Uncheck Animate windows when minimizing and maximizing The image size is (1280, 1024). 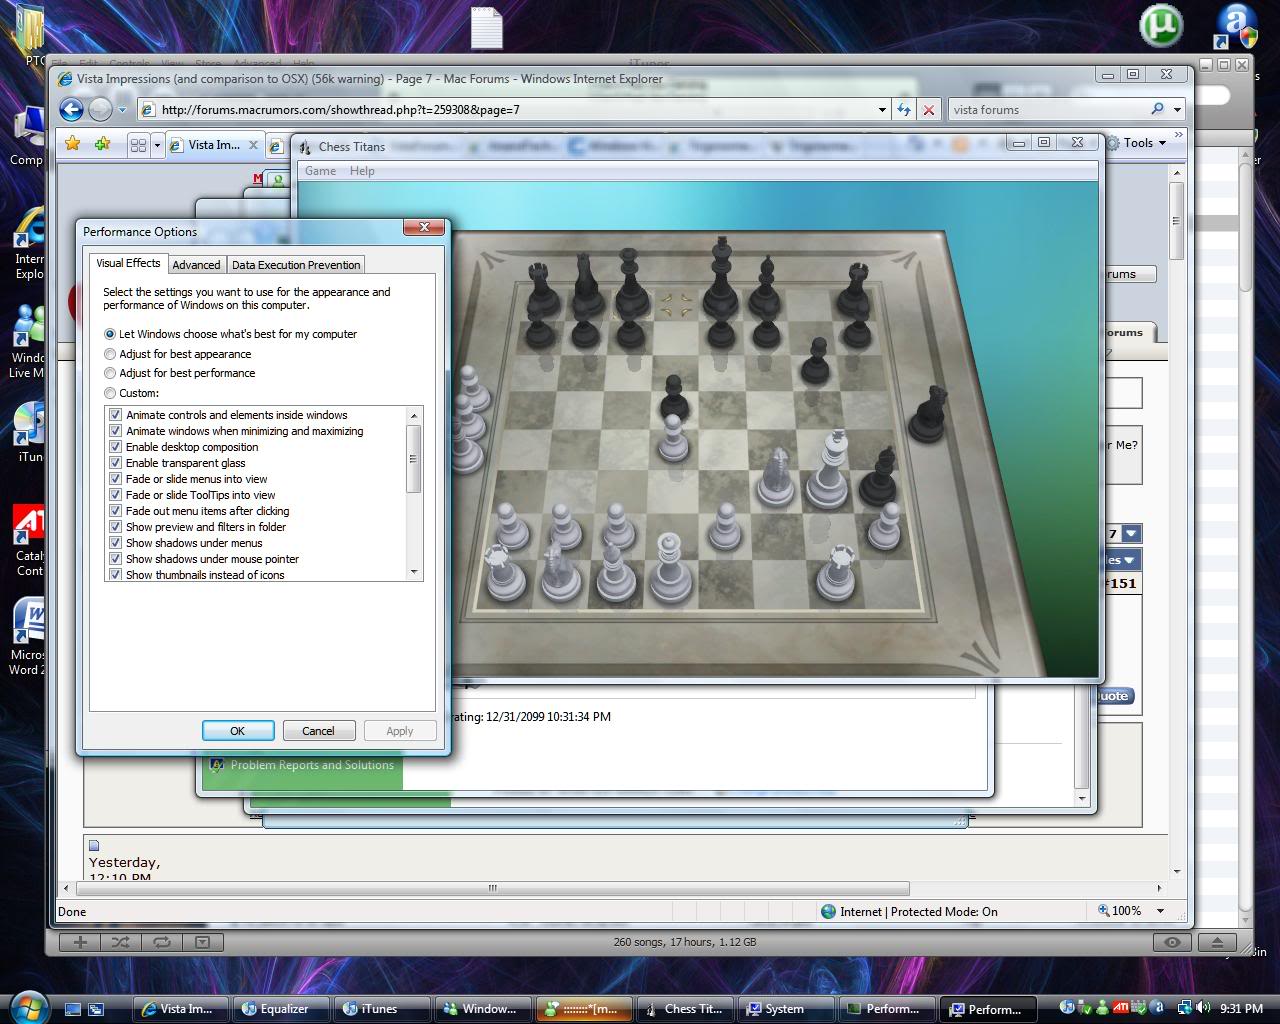click(116, 431)
